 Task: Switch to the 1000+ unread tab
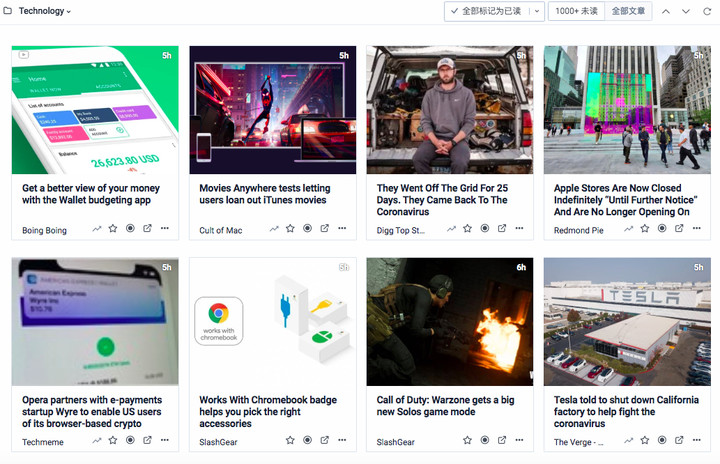[x=576, y=11]
